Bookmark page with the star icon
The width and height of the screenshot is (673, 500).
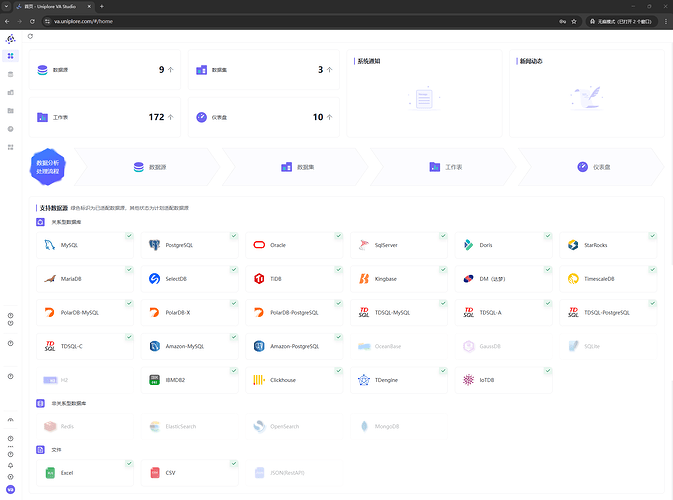coord(574,21)
